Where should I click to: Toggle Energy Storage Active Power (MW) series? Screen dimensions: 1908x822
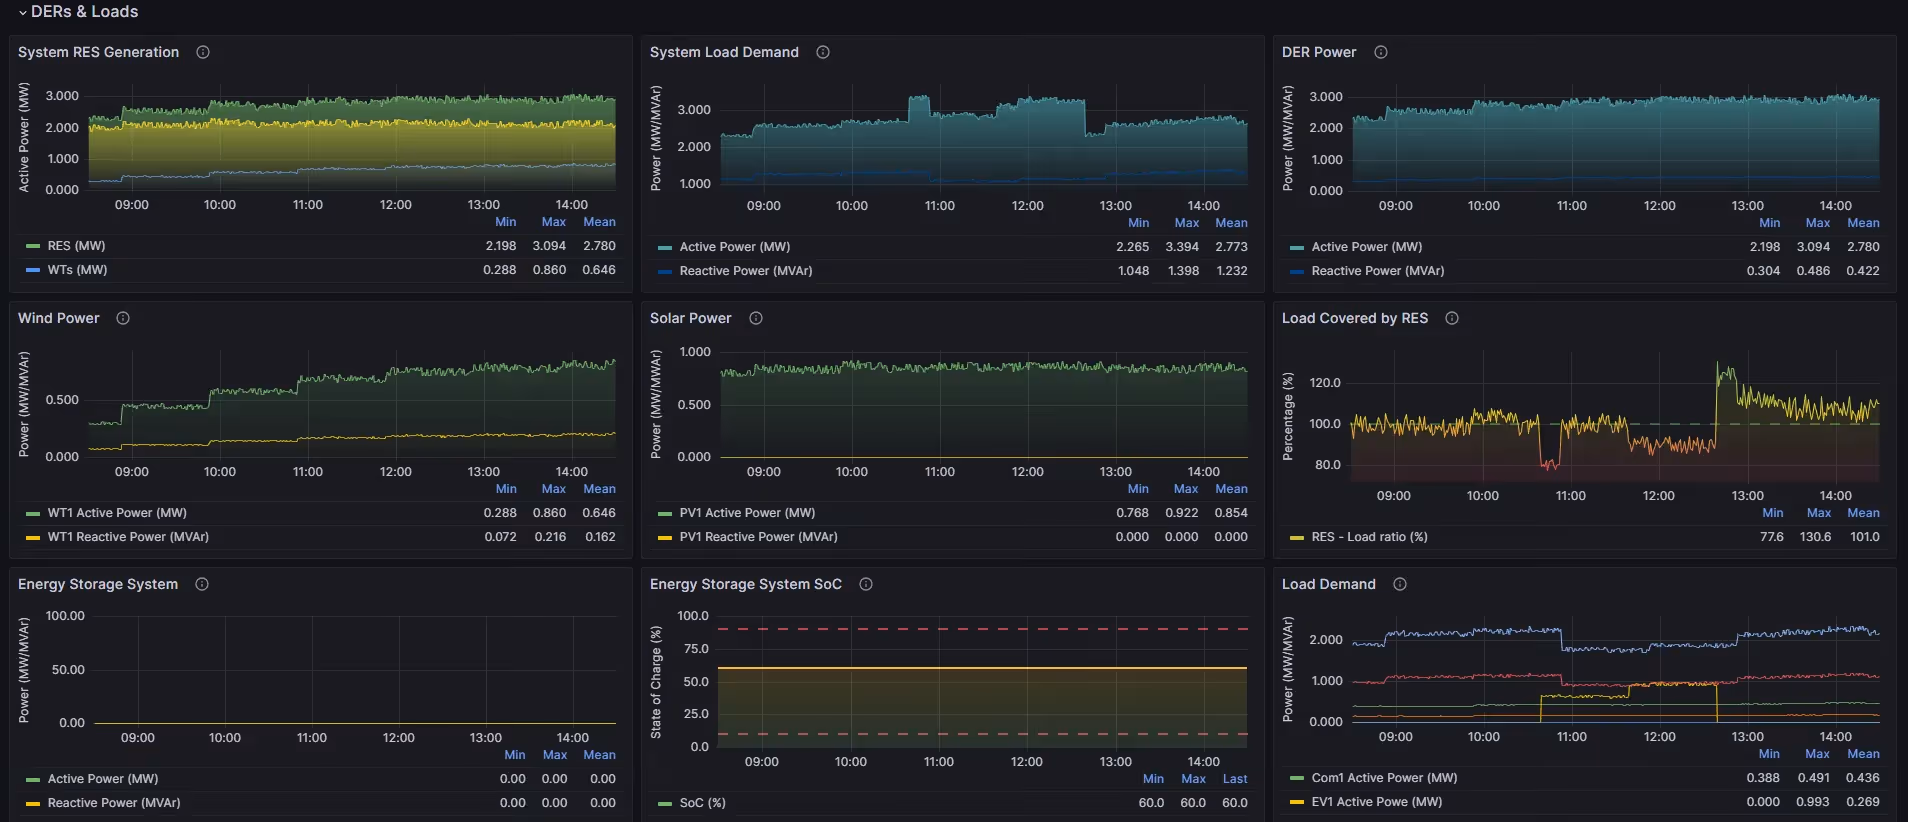[x=103, y=779]
